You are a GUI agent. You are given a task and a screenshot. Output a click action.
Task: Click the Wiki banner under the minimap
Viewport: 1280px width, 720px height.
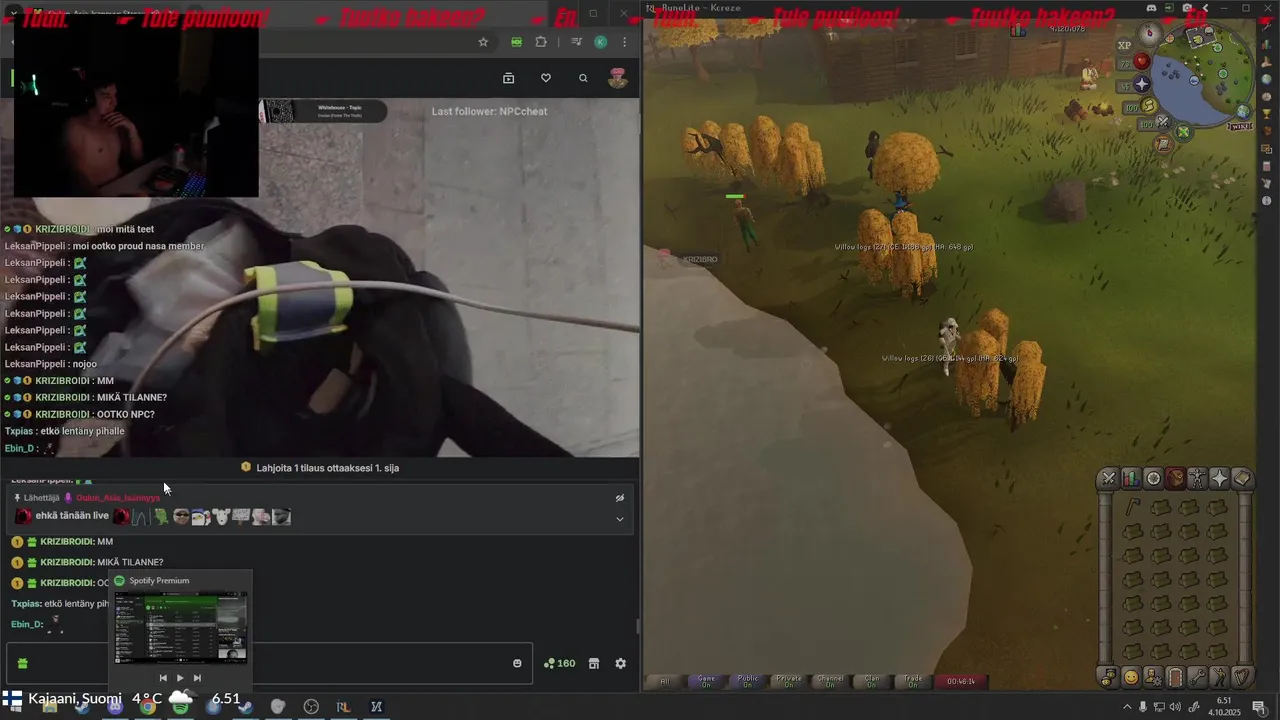(x=1240, y=127)
